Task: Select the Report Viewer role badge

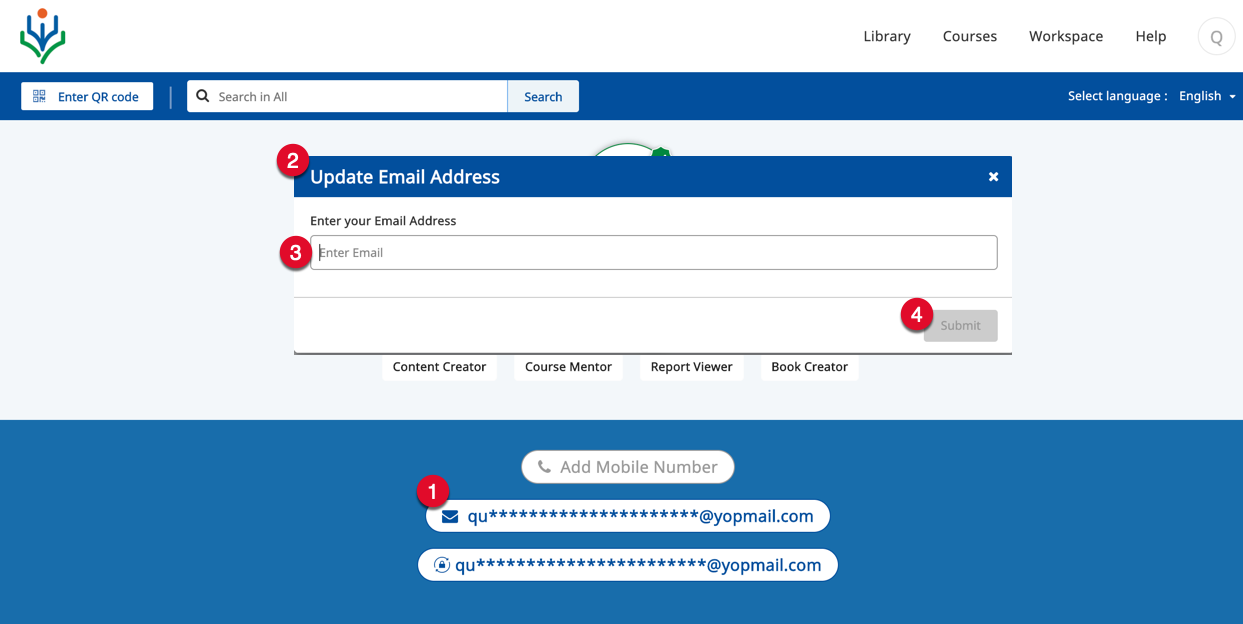Action: [x=691, y=367]
